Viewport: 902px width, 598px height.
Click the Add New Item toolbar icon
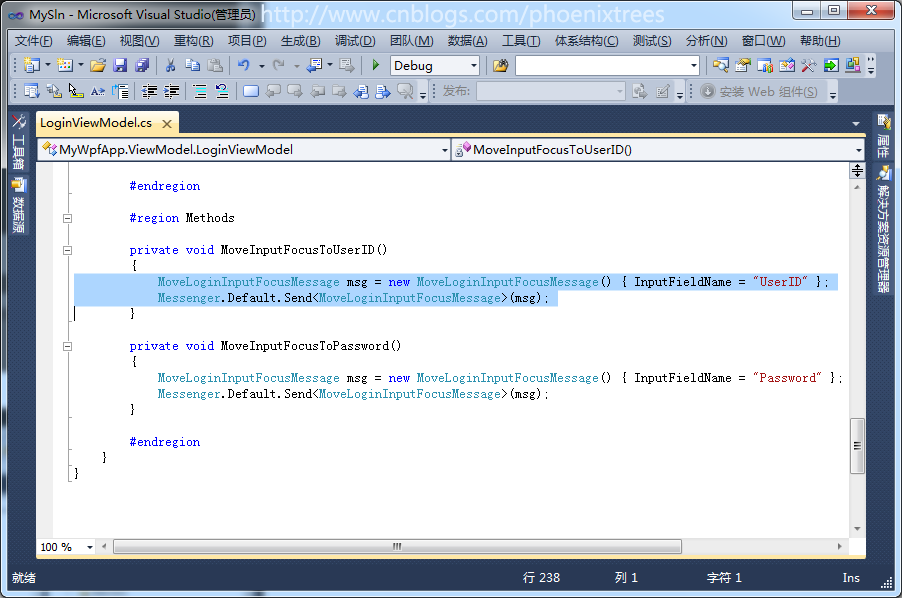[65, 65]
